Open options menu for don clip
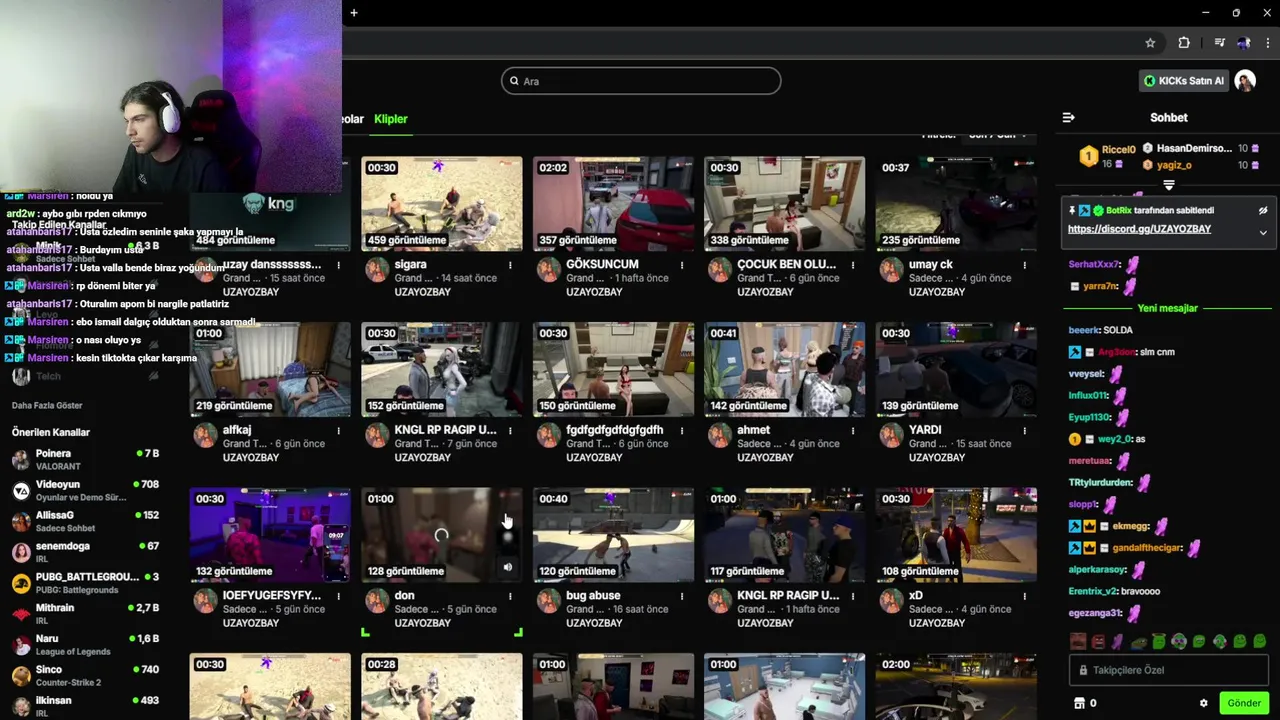The height and width of the screenshot is (720, 1280). tap(510, 596)
